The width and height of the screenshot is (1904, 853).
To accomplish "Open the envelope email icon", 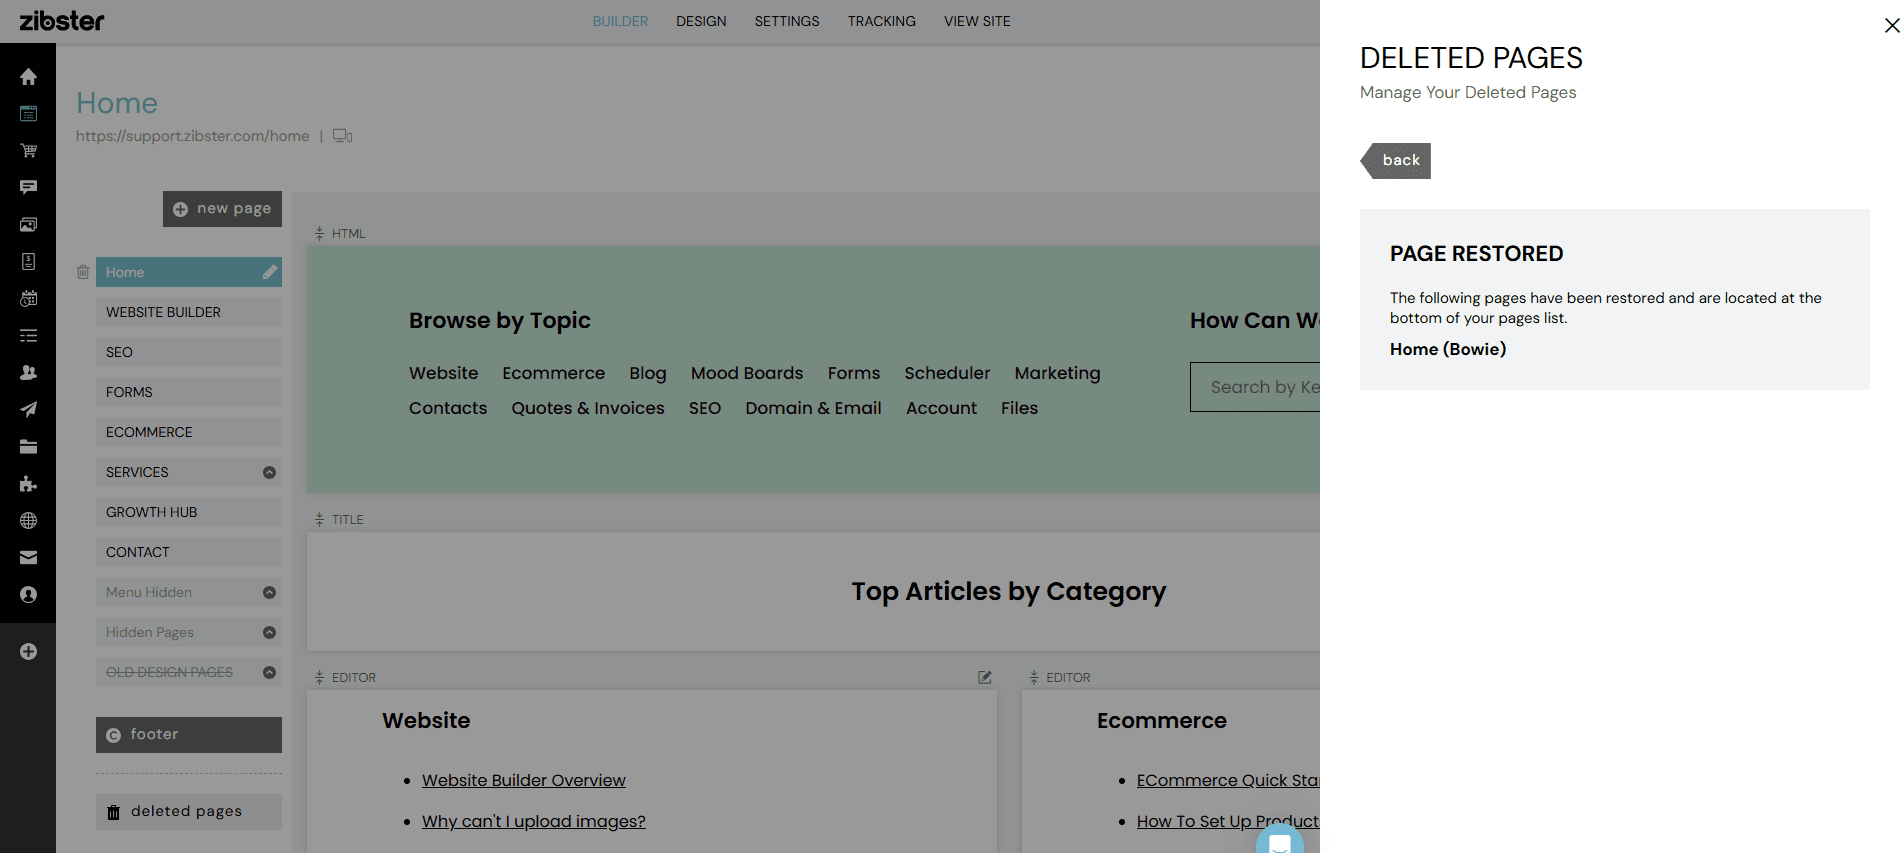I will [28, 558].
